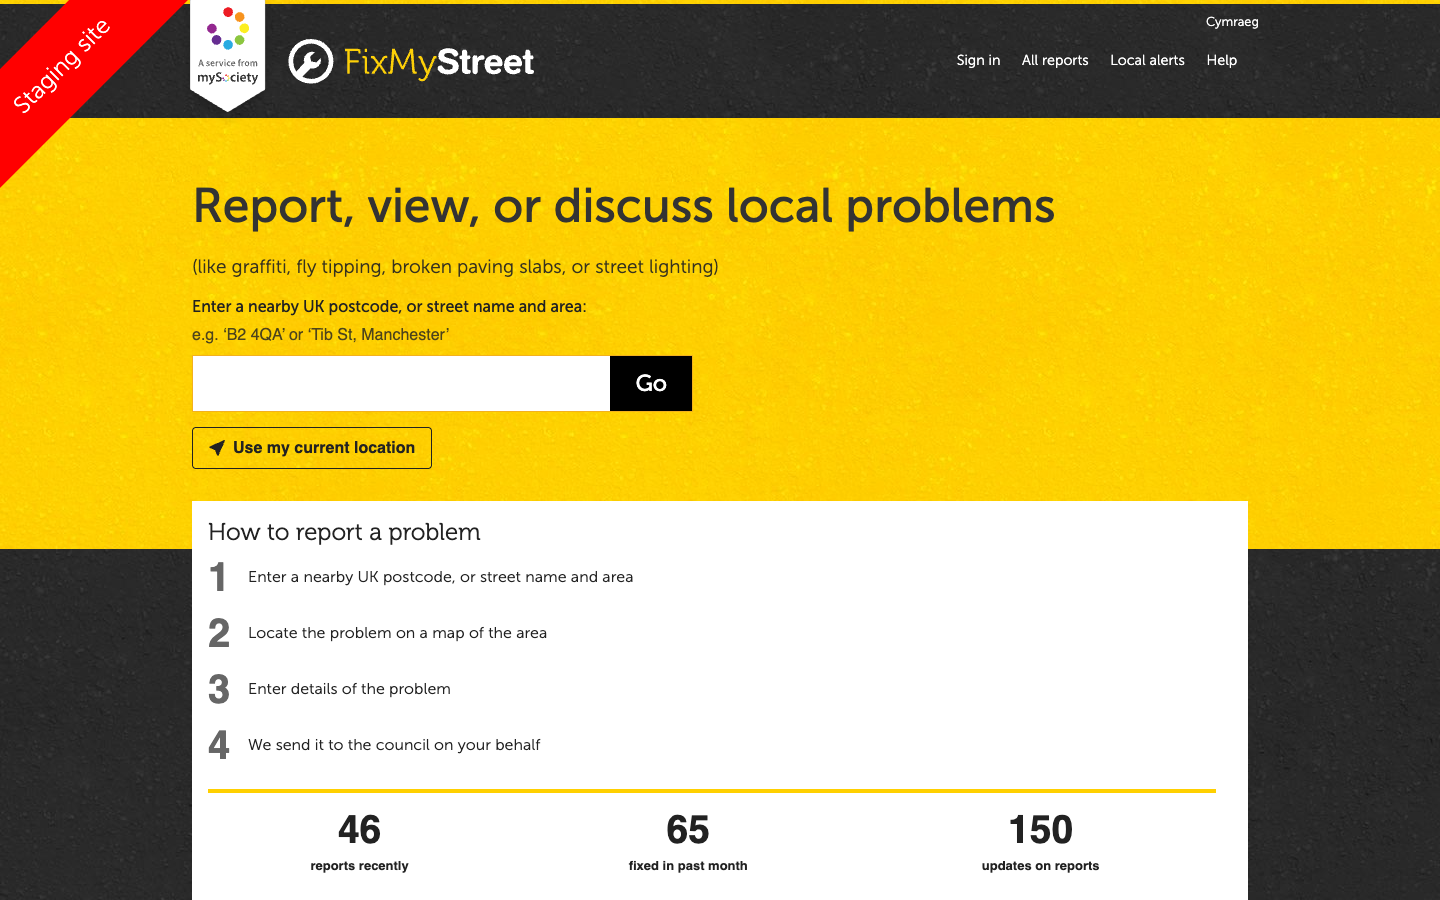
Task: Click the FixMyStreet wordmark in the header
Action: coord(437,63)
